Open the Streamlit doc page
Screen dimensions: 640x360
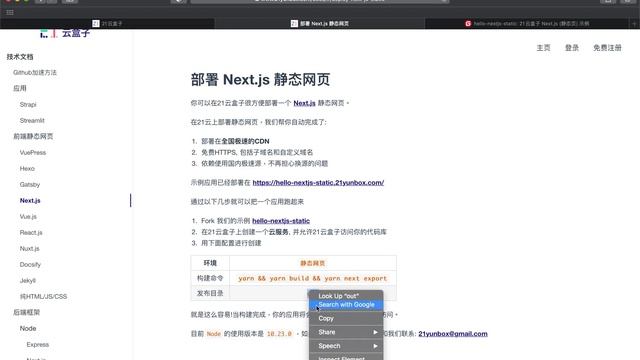pyautogui.click(x=32, y=120)
